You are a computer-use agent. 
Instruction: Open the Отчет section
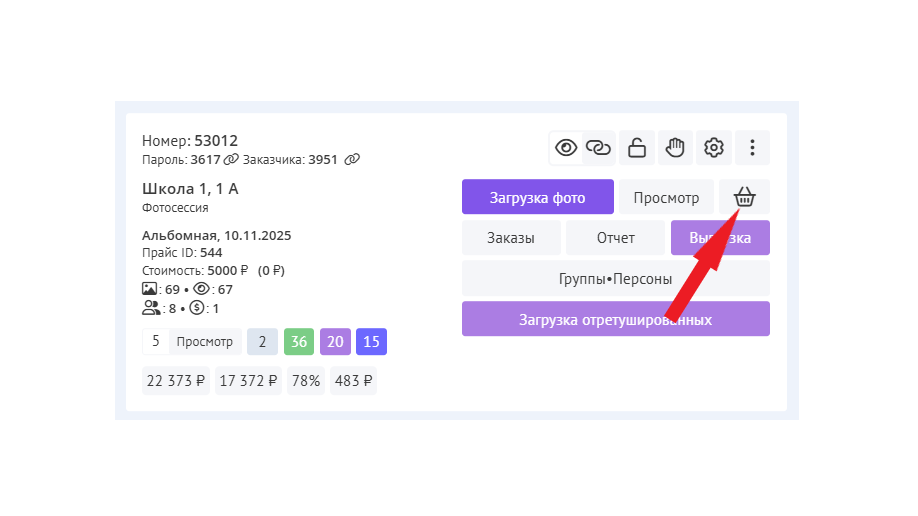click(615, 238)
